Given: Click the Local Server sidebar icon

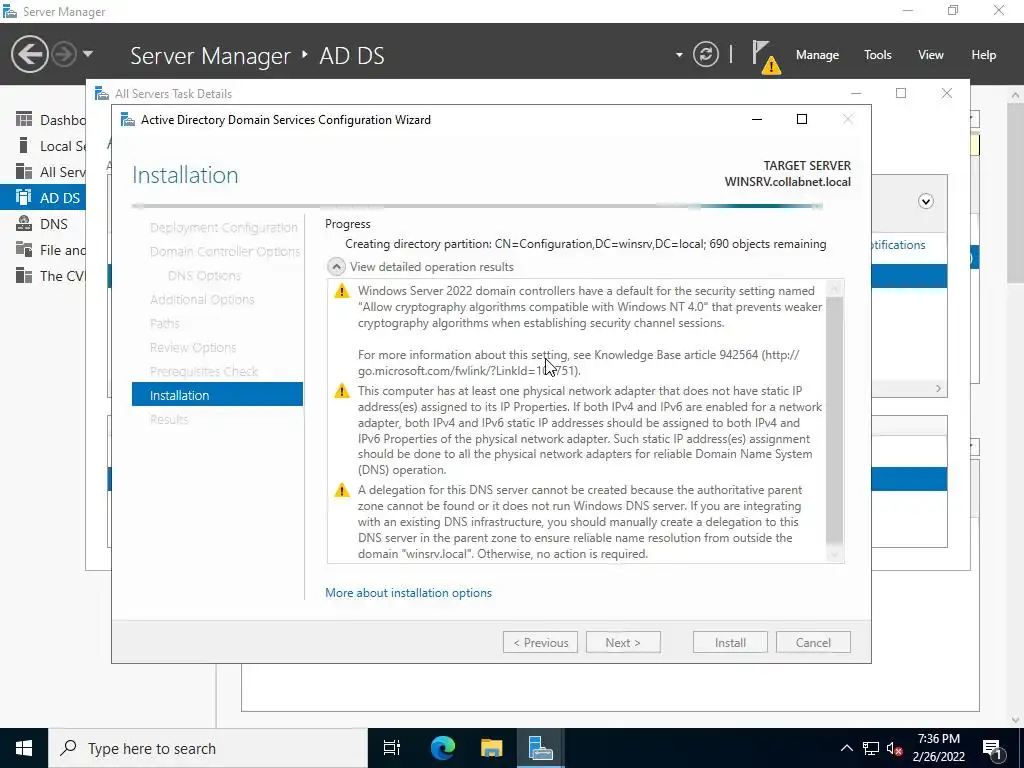Looking at the screenshot, I should pyautogui.click(x=24, y=145).
